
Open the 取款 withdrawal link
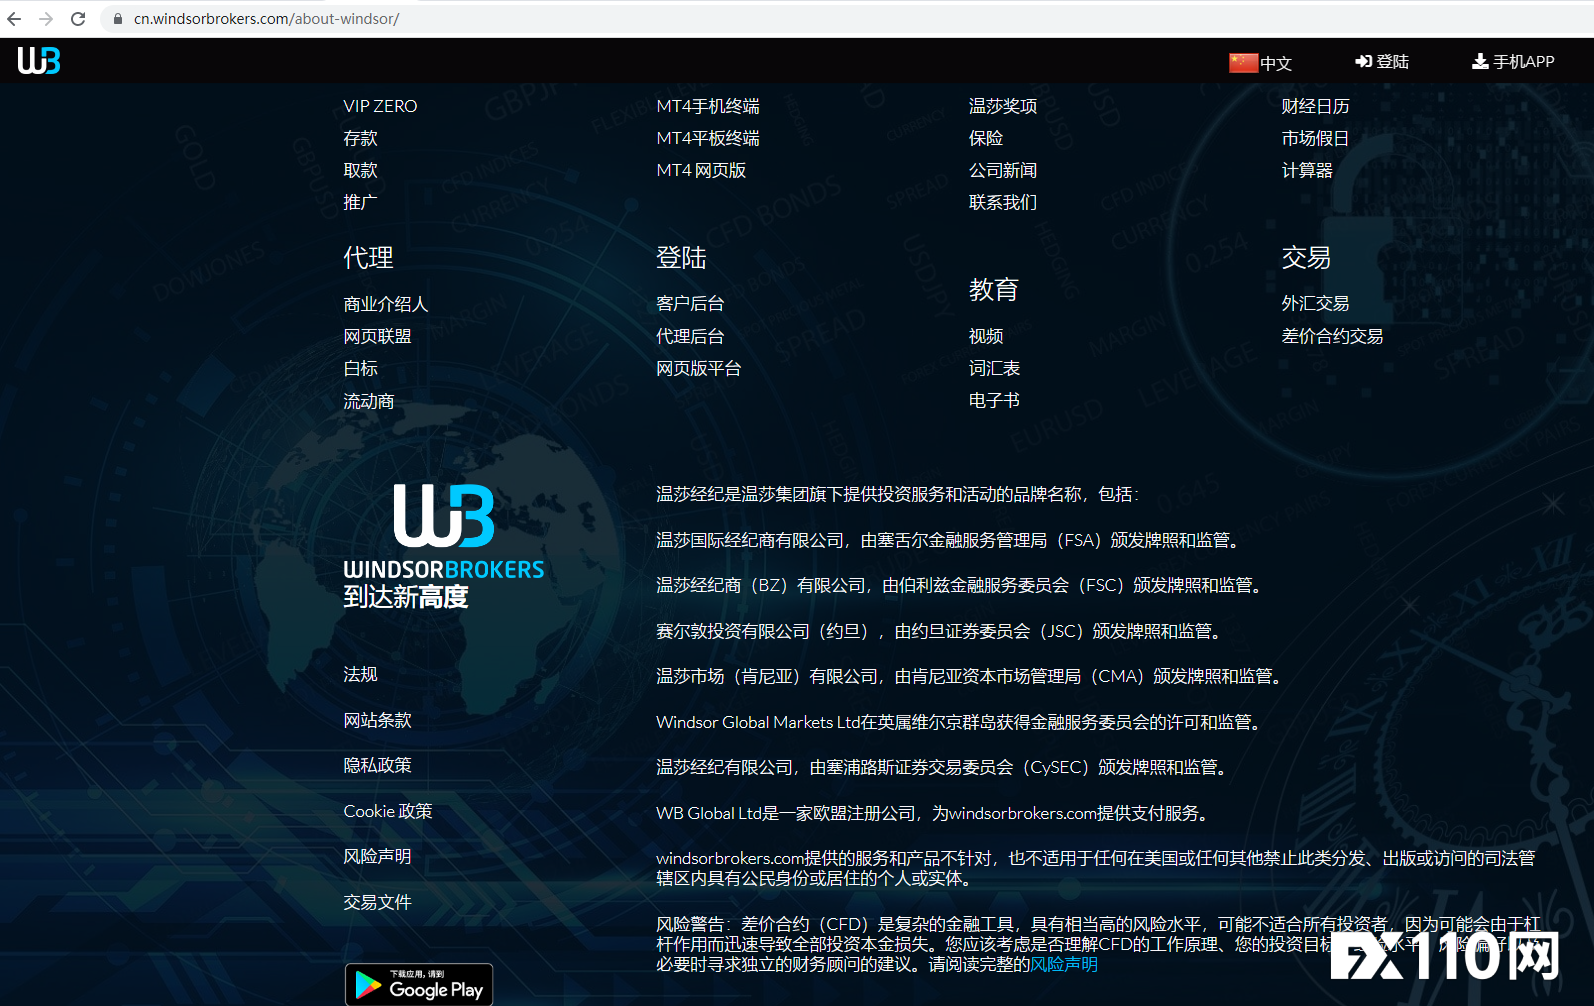(360, 170)
